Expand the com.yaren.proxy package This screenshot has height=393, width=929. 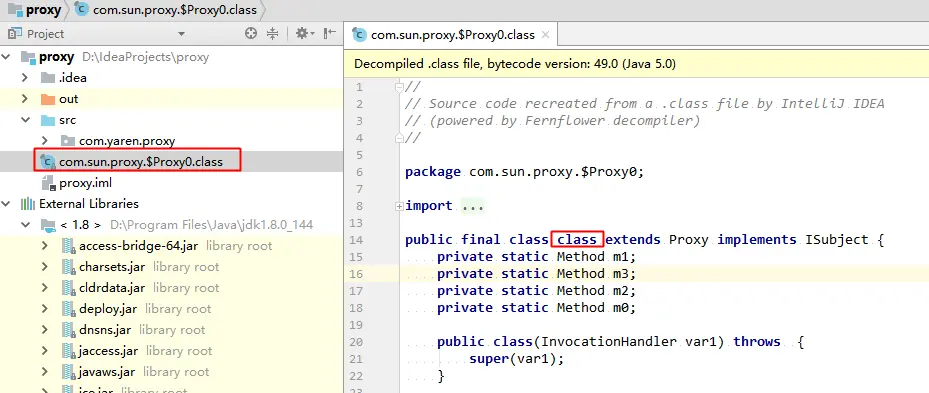45,140
